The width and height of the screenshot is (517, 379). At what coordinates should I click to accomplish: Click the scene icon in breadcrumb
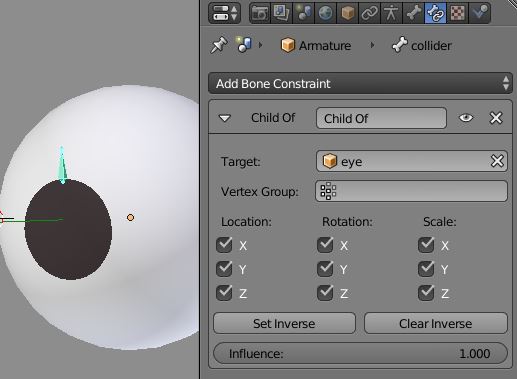coord(244,45)
